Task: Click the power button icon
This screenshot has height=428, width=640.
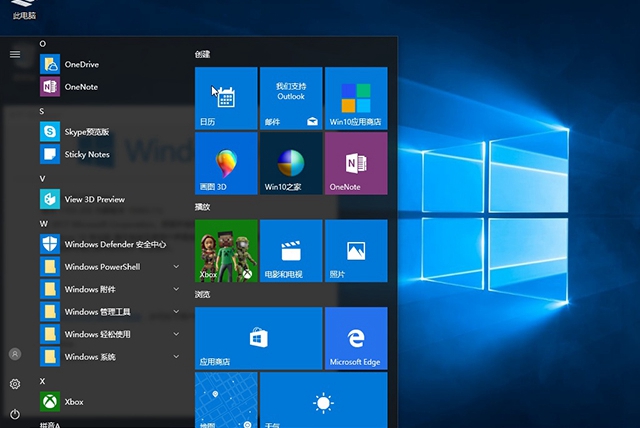Action: coord(15,414)
